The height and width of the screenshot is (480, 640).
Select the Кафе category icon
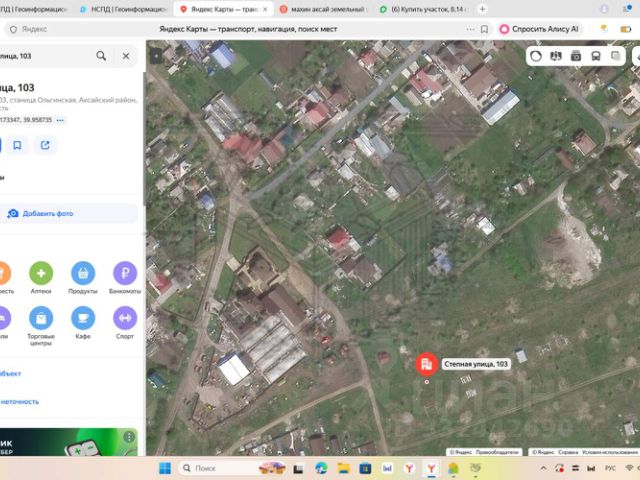coord(83,318)
